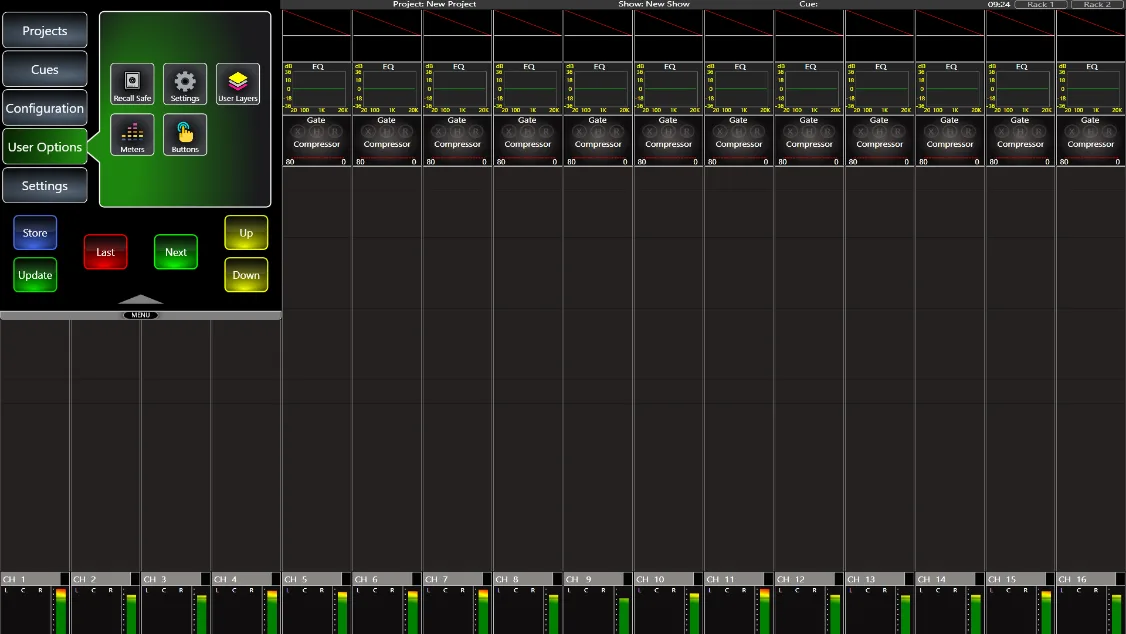Open the Meters options icon

point(132,134)
